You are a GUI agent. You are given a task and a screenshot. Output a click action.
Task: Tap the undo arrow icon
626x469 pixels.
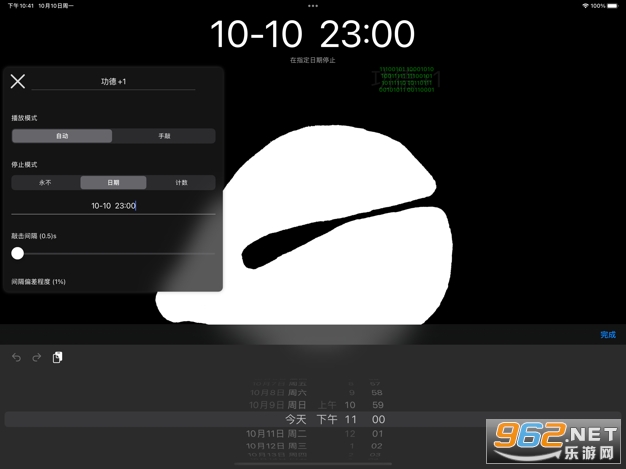(17, 357)
